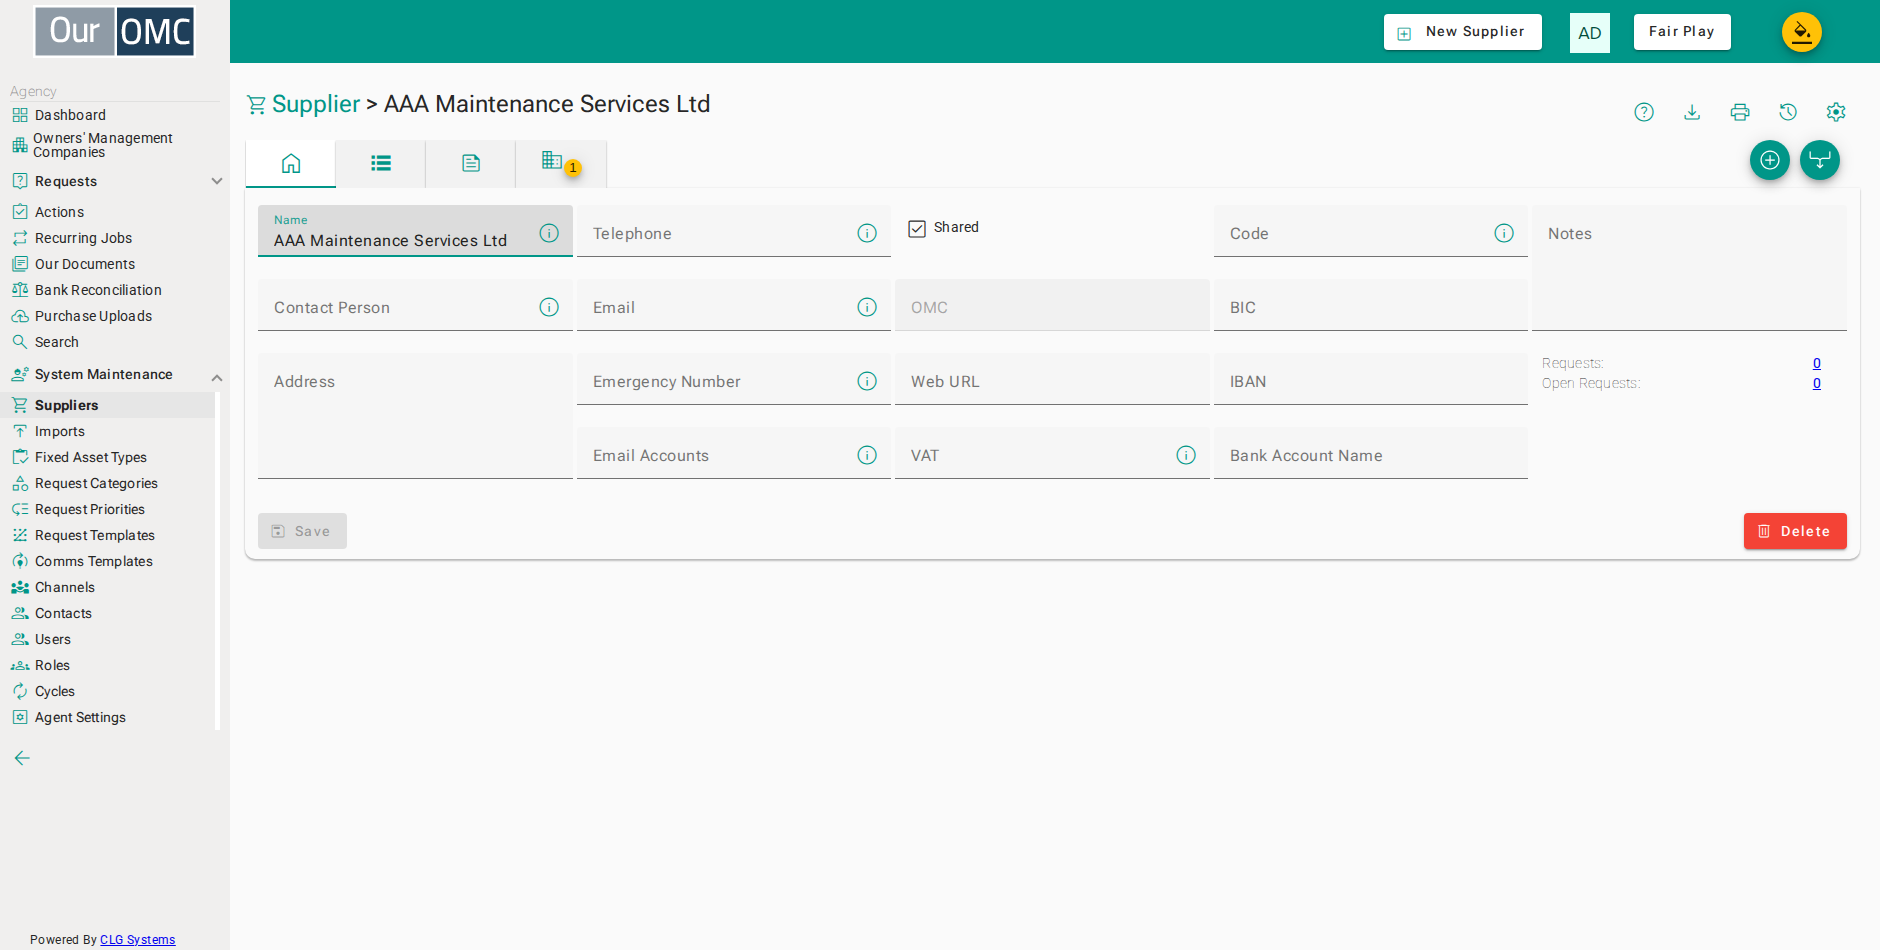
Task: Select Suppliers in the sidebar
Action: [108, 405]
